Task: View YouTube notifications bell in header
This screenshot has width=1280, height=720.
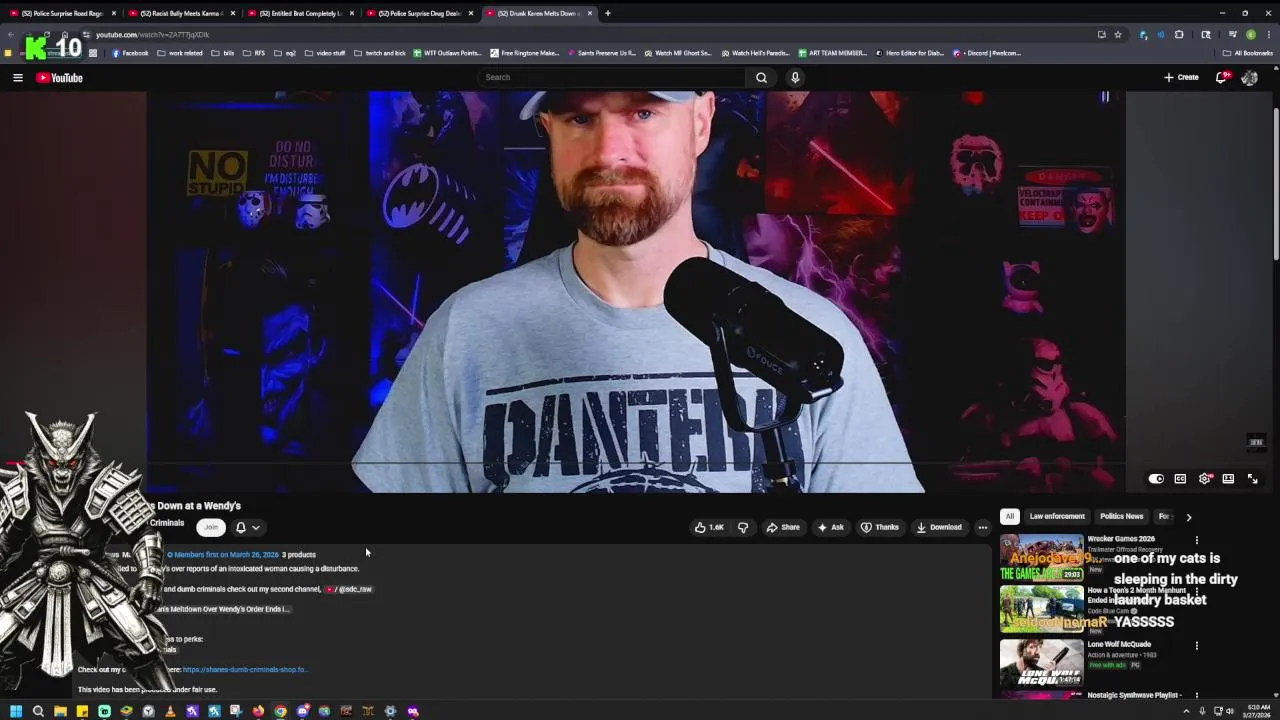Action: (1221, 77)
